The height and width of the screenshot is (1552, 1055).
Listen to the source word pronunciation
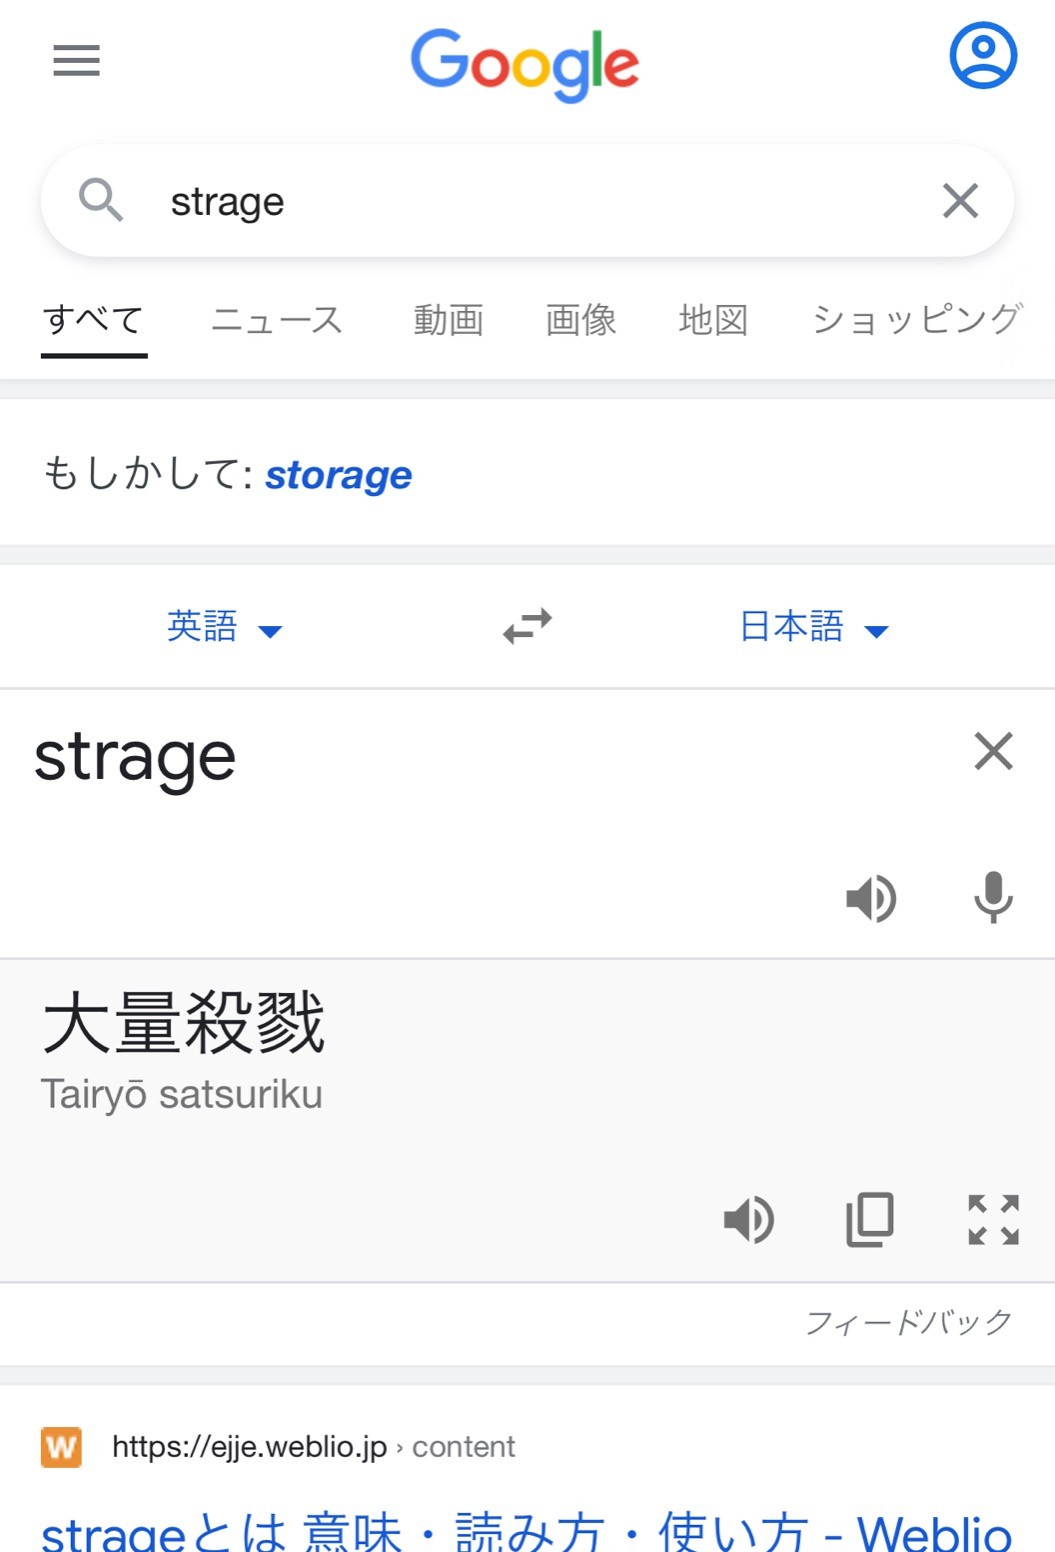coord(871,897)
